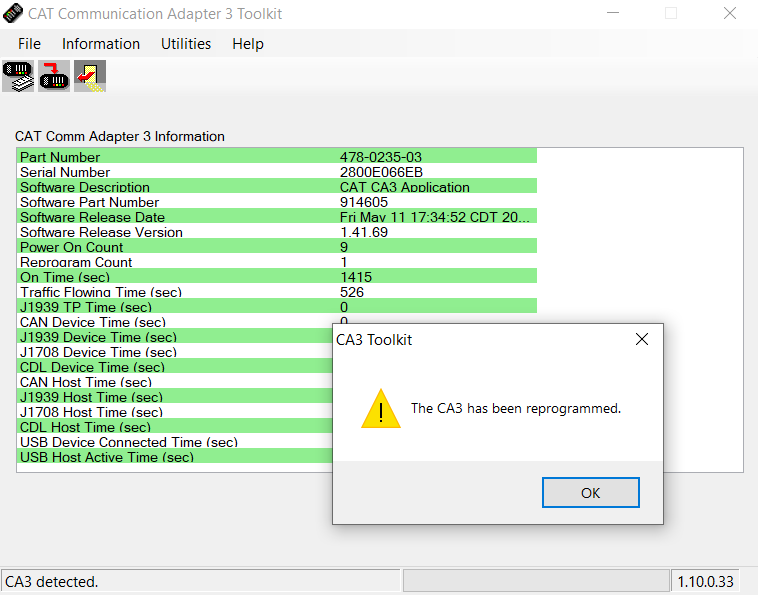Image resolution: width=758 pixels, height=595 pixels.
Task: Select USB Host Active Time (sec) row
Action: (x=175, y=456)
